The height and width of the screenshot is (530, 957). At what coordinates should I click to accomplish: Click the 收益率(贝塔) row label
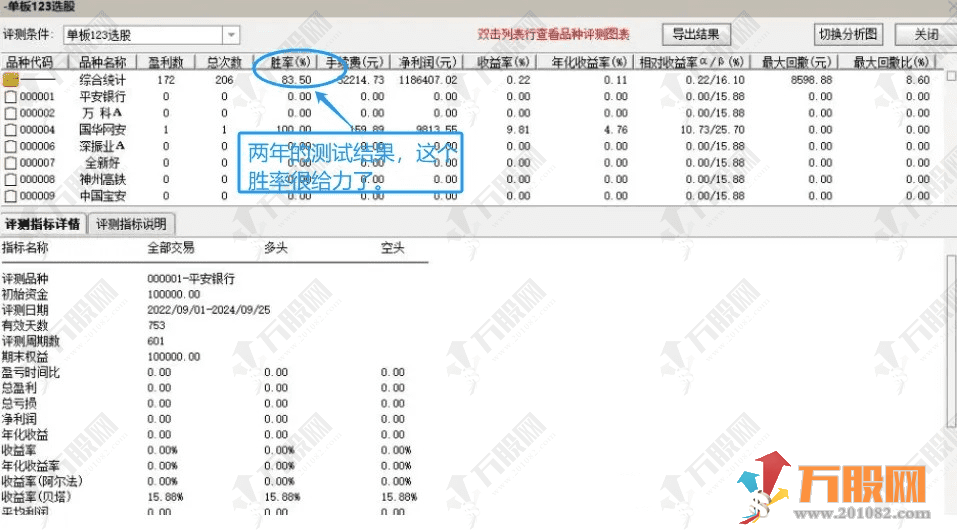click(x=36, y=497)
